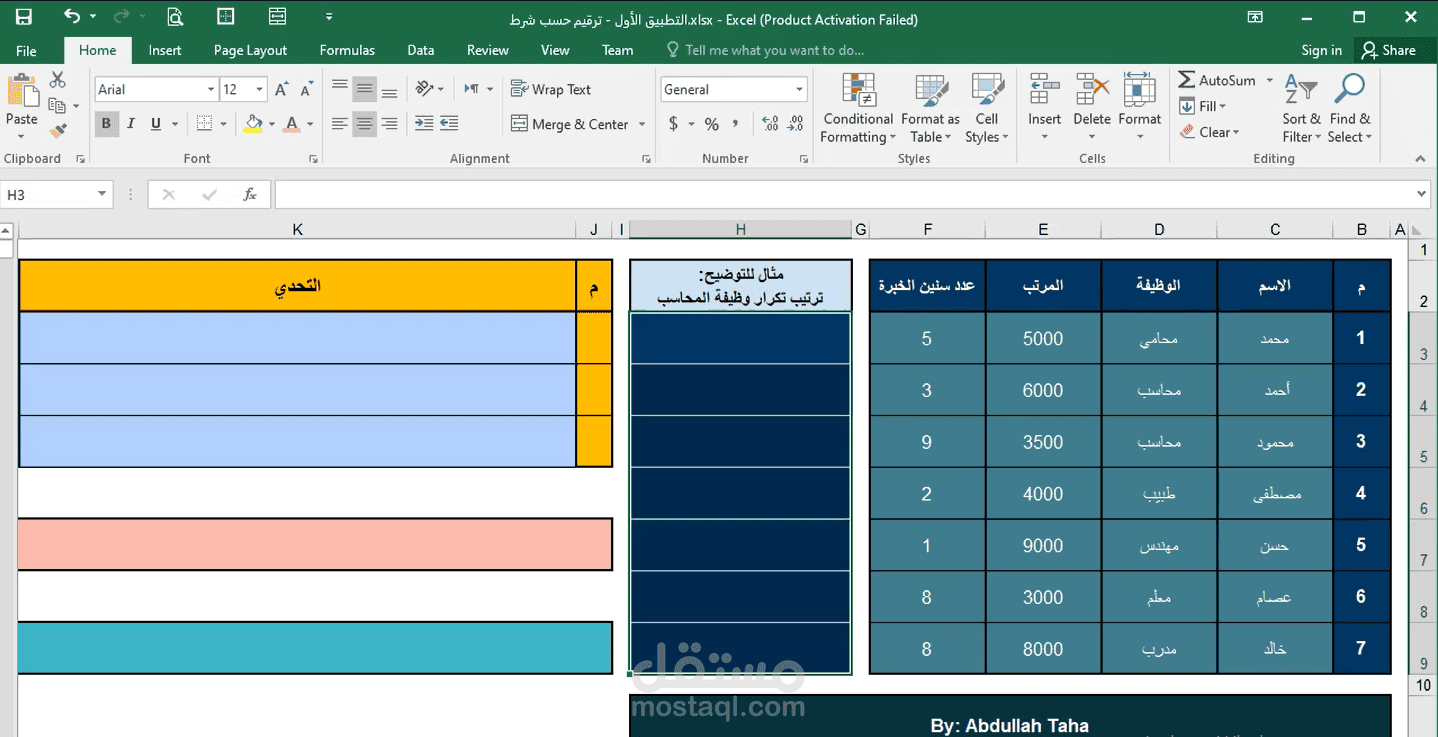Click the Share button
Viewport: 1438px width, 737px height.
(1389, 50)
